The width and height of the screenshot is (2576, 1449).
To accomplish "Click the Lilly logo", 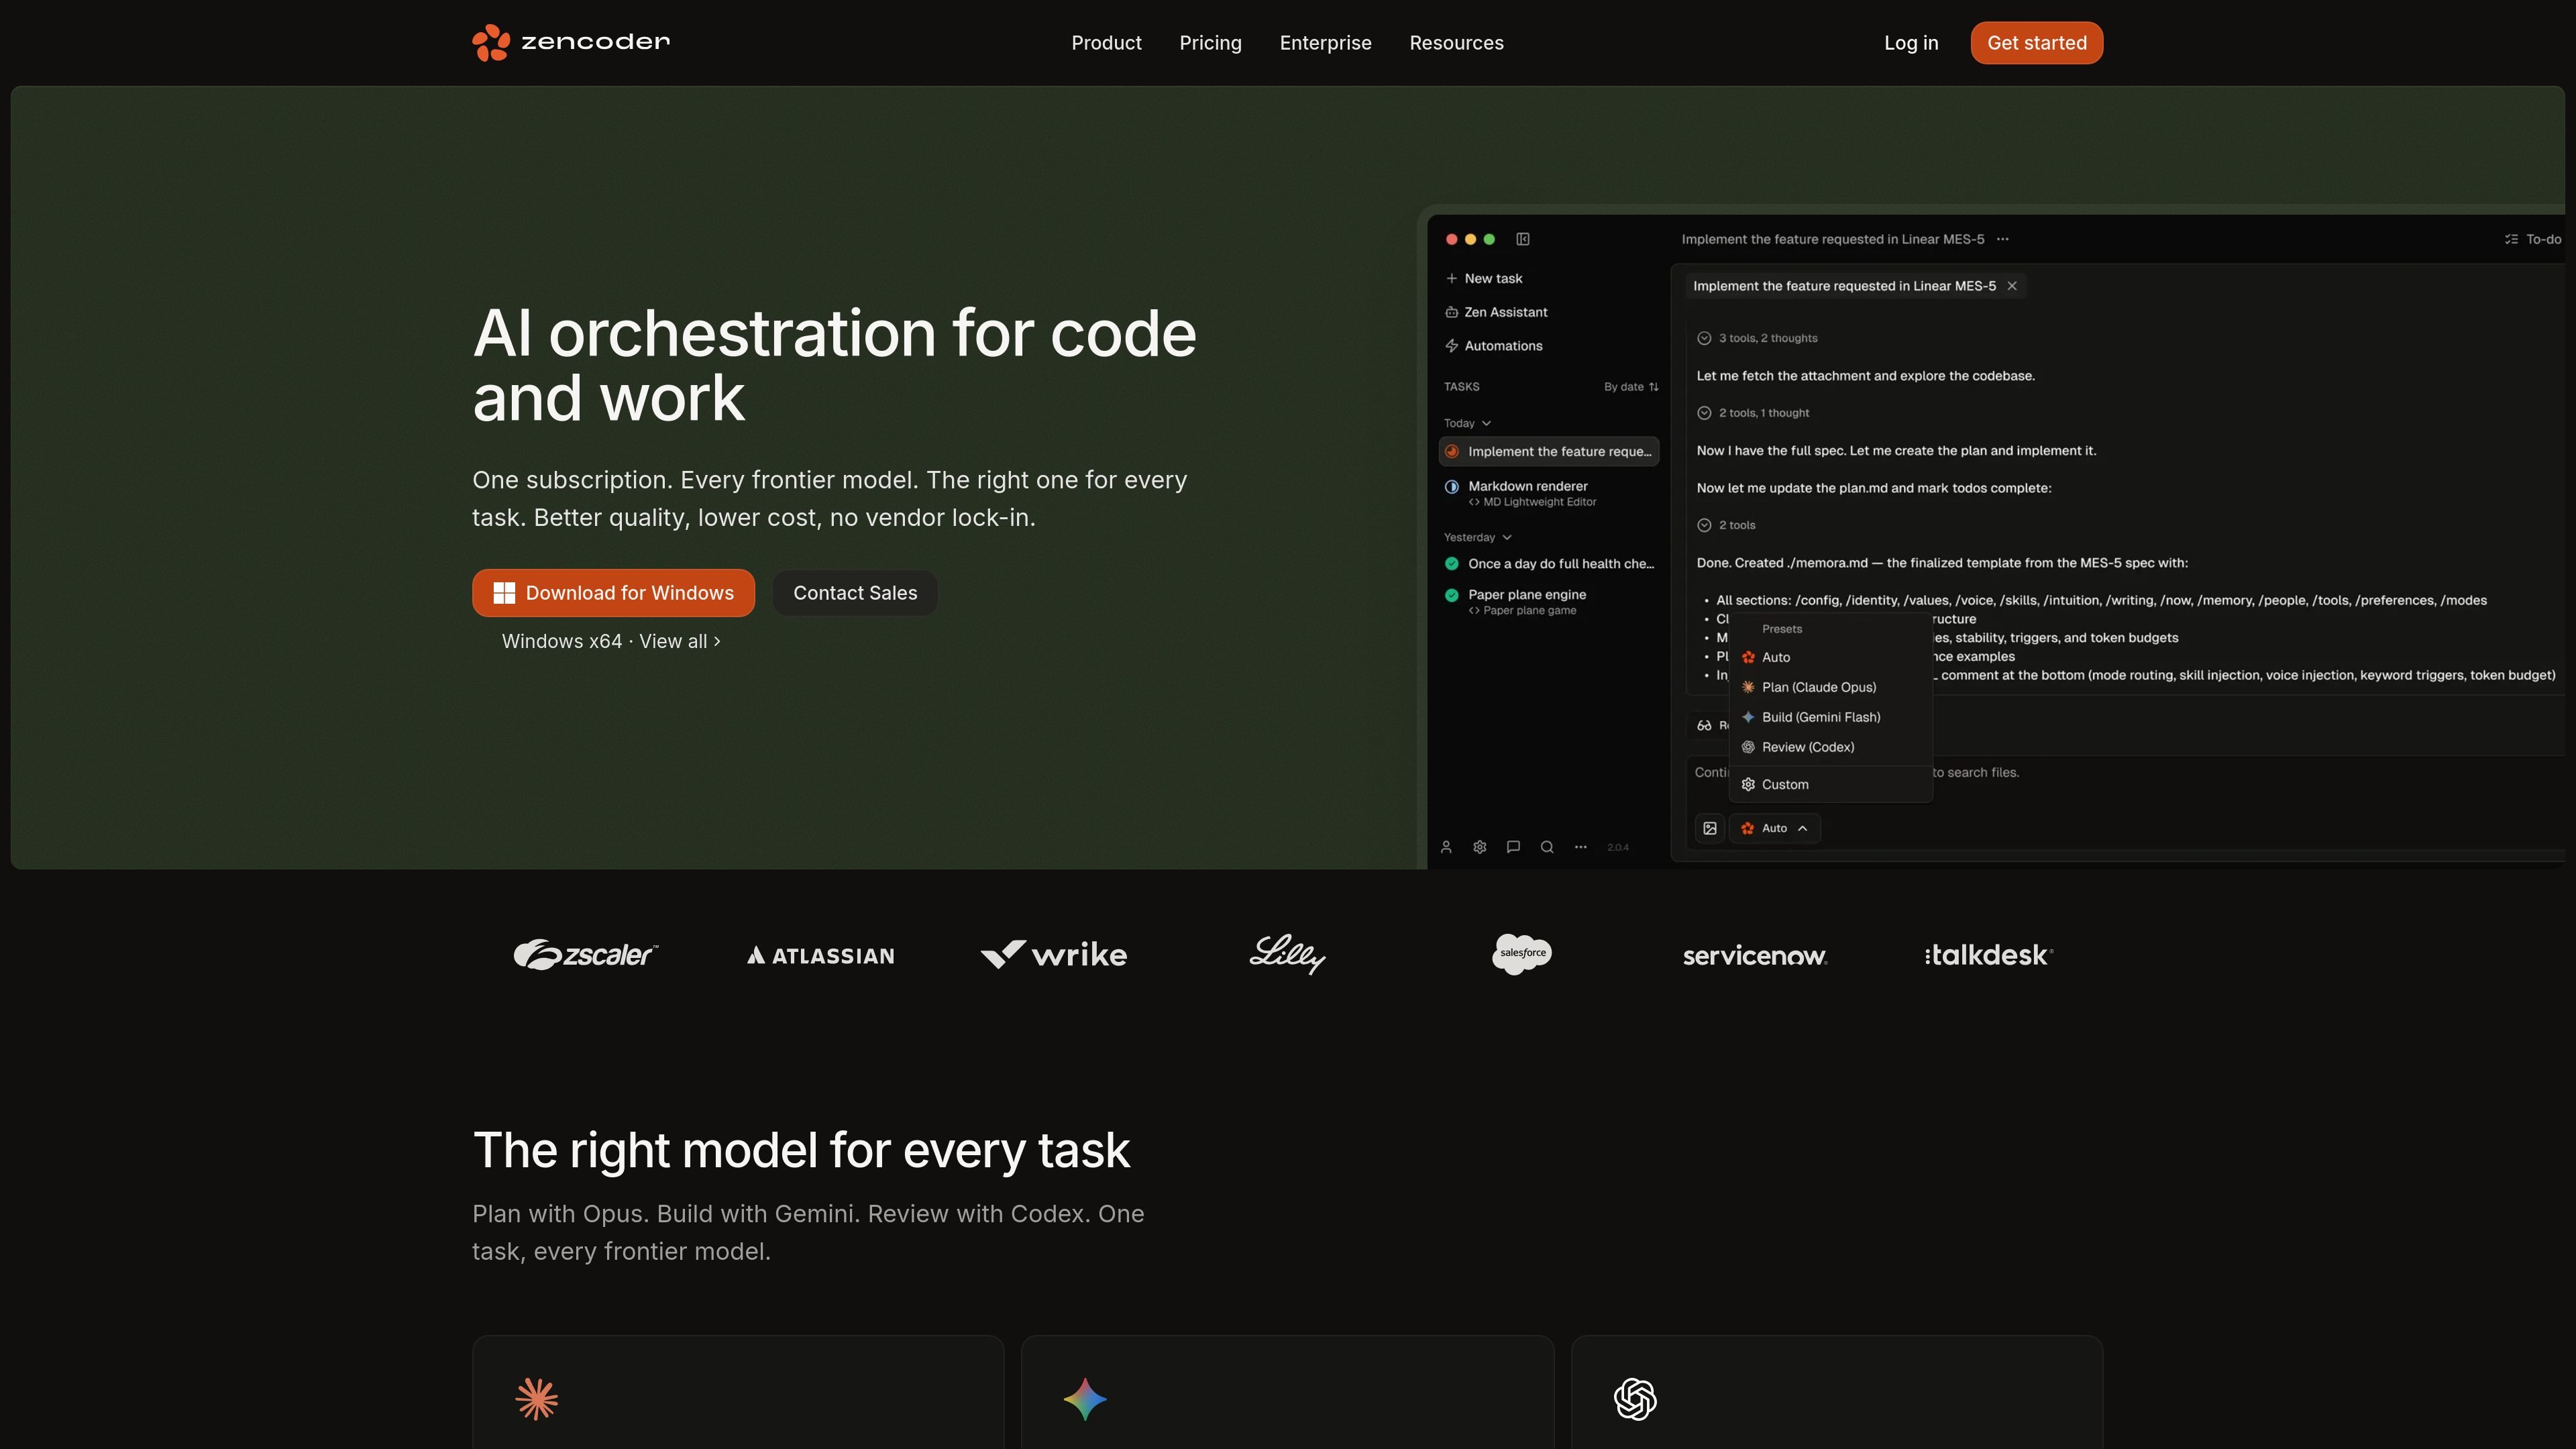I will [x=1287, y=955].
